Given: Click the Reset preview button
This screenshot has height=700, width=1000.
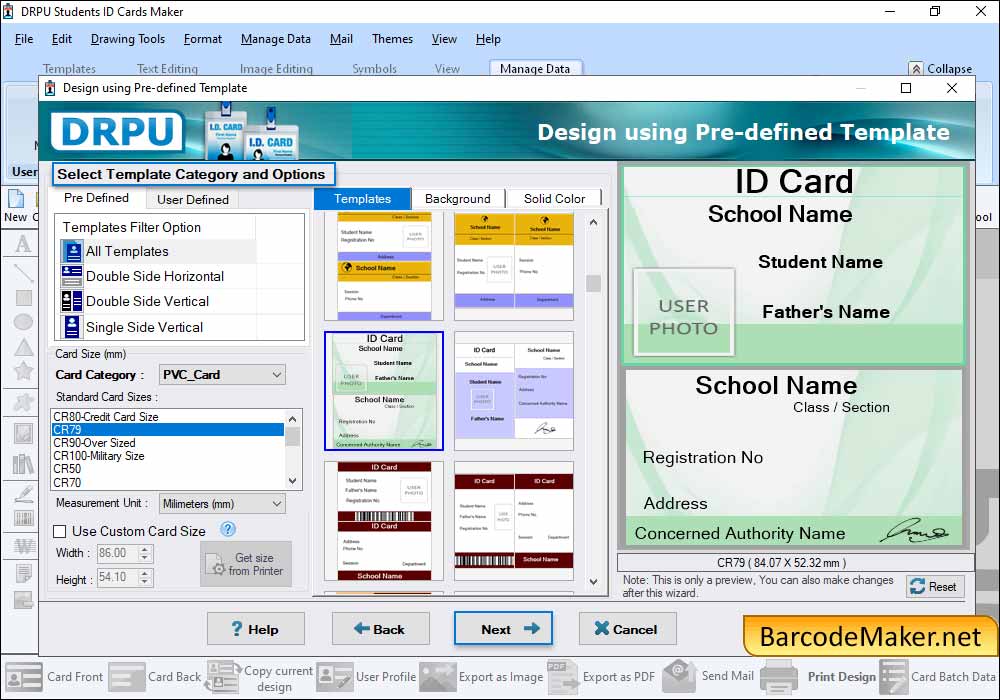Looking at the screenshot, I should pos(935,587).
